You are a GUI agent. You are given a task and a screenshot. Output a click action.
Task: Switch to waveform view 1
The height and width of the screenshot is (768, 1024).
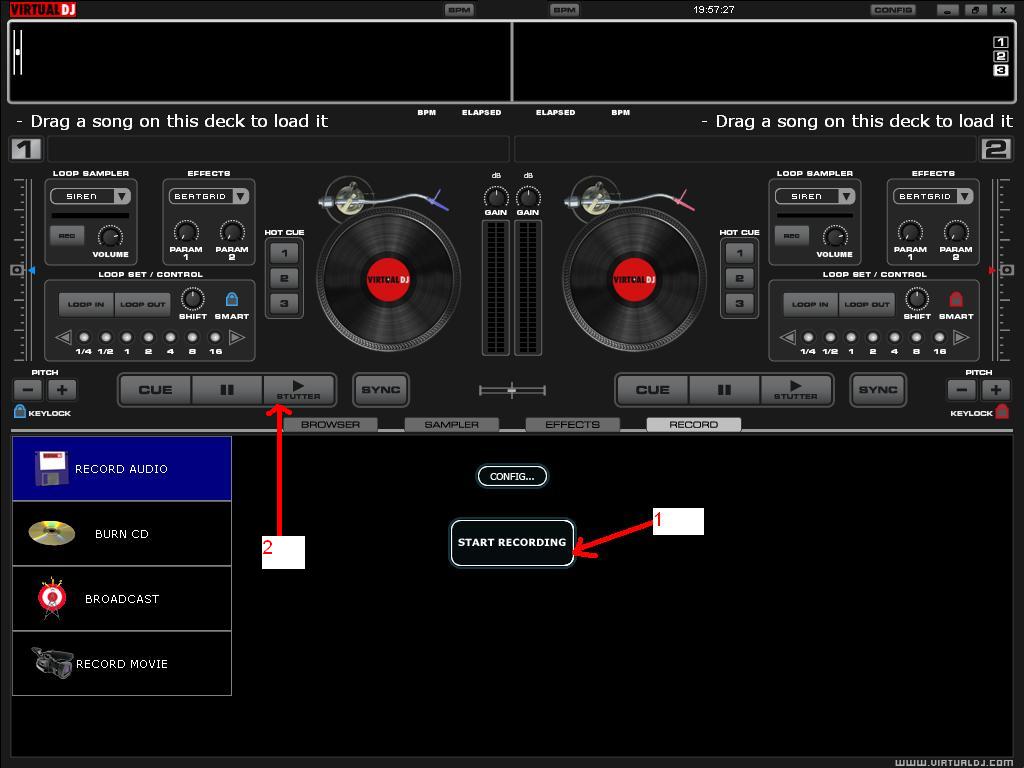[x=1000, y=42]
